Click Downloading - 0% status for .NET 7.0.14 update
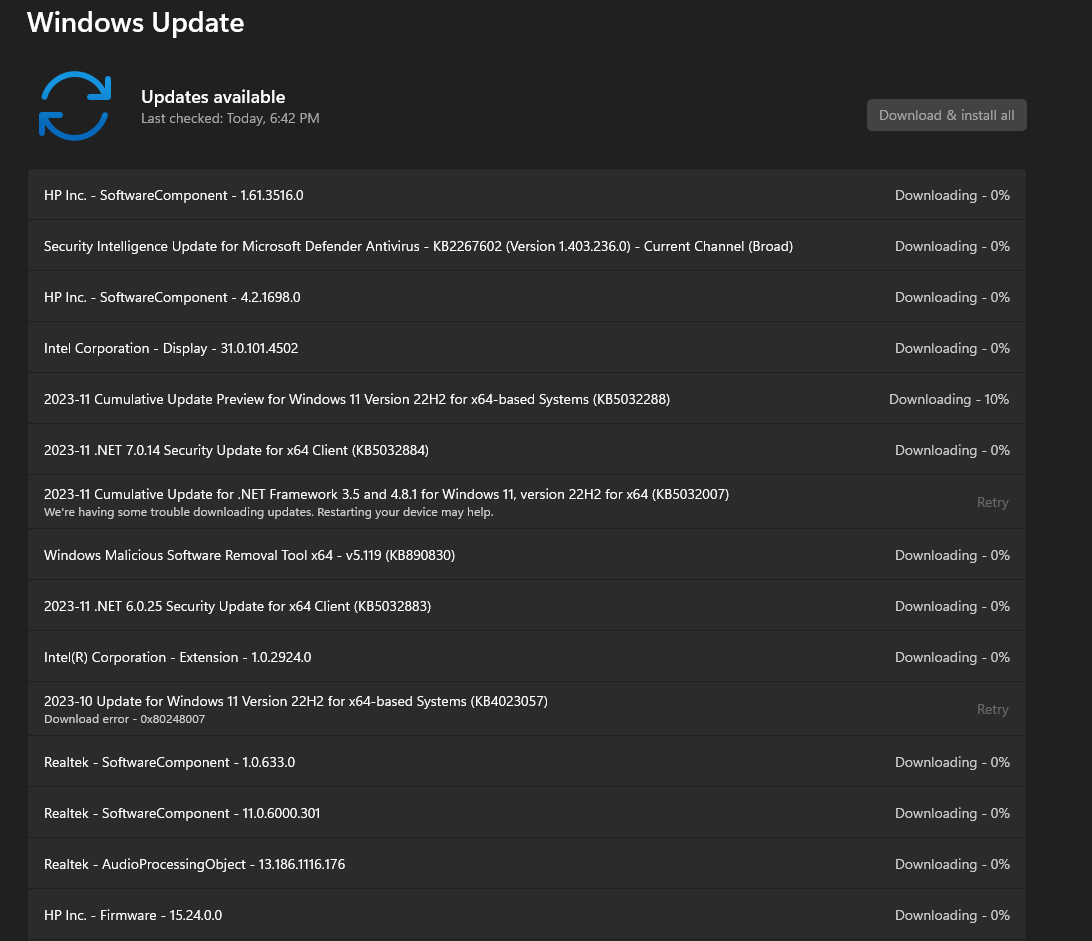 [x=952, y=451]
